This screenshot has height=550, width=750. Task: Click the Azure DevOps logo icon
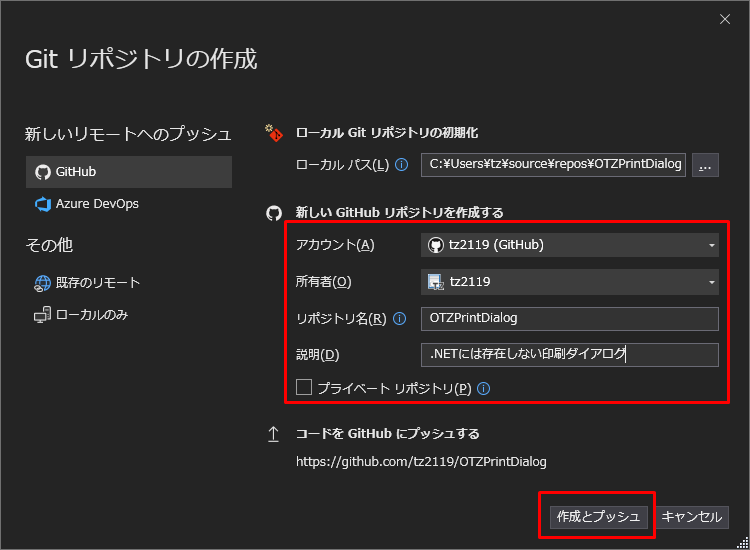(x=43, y=204)
